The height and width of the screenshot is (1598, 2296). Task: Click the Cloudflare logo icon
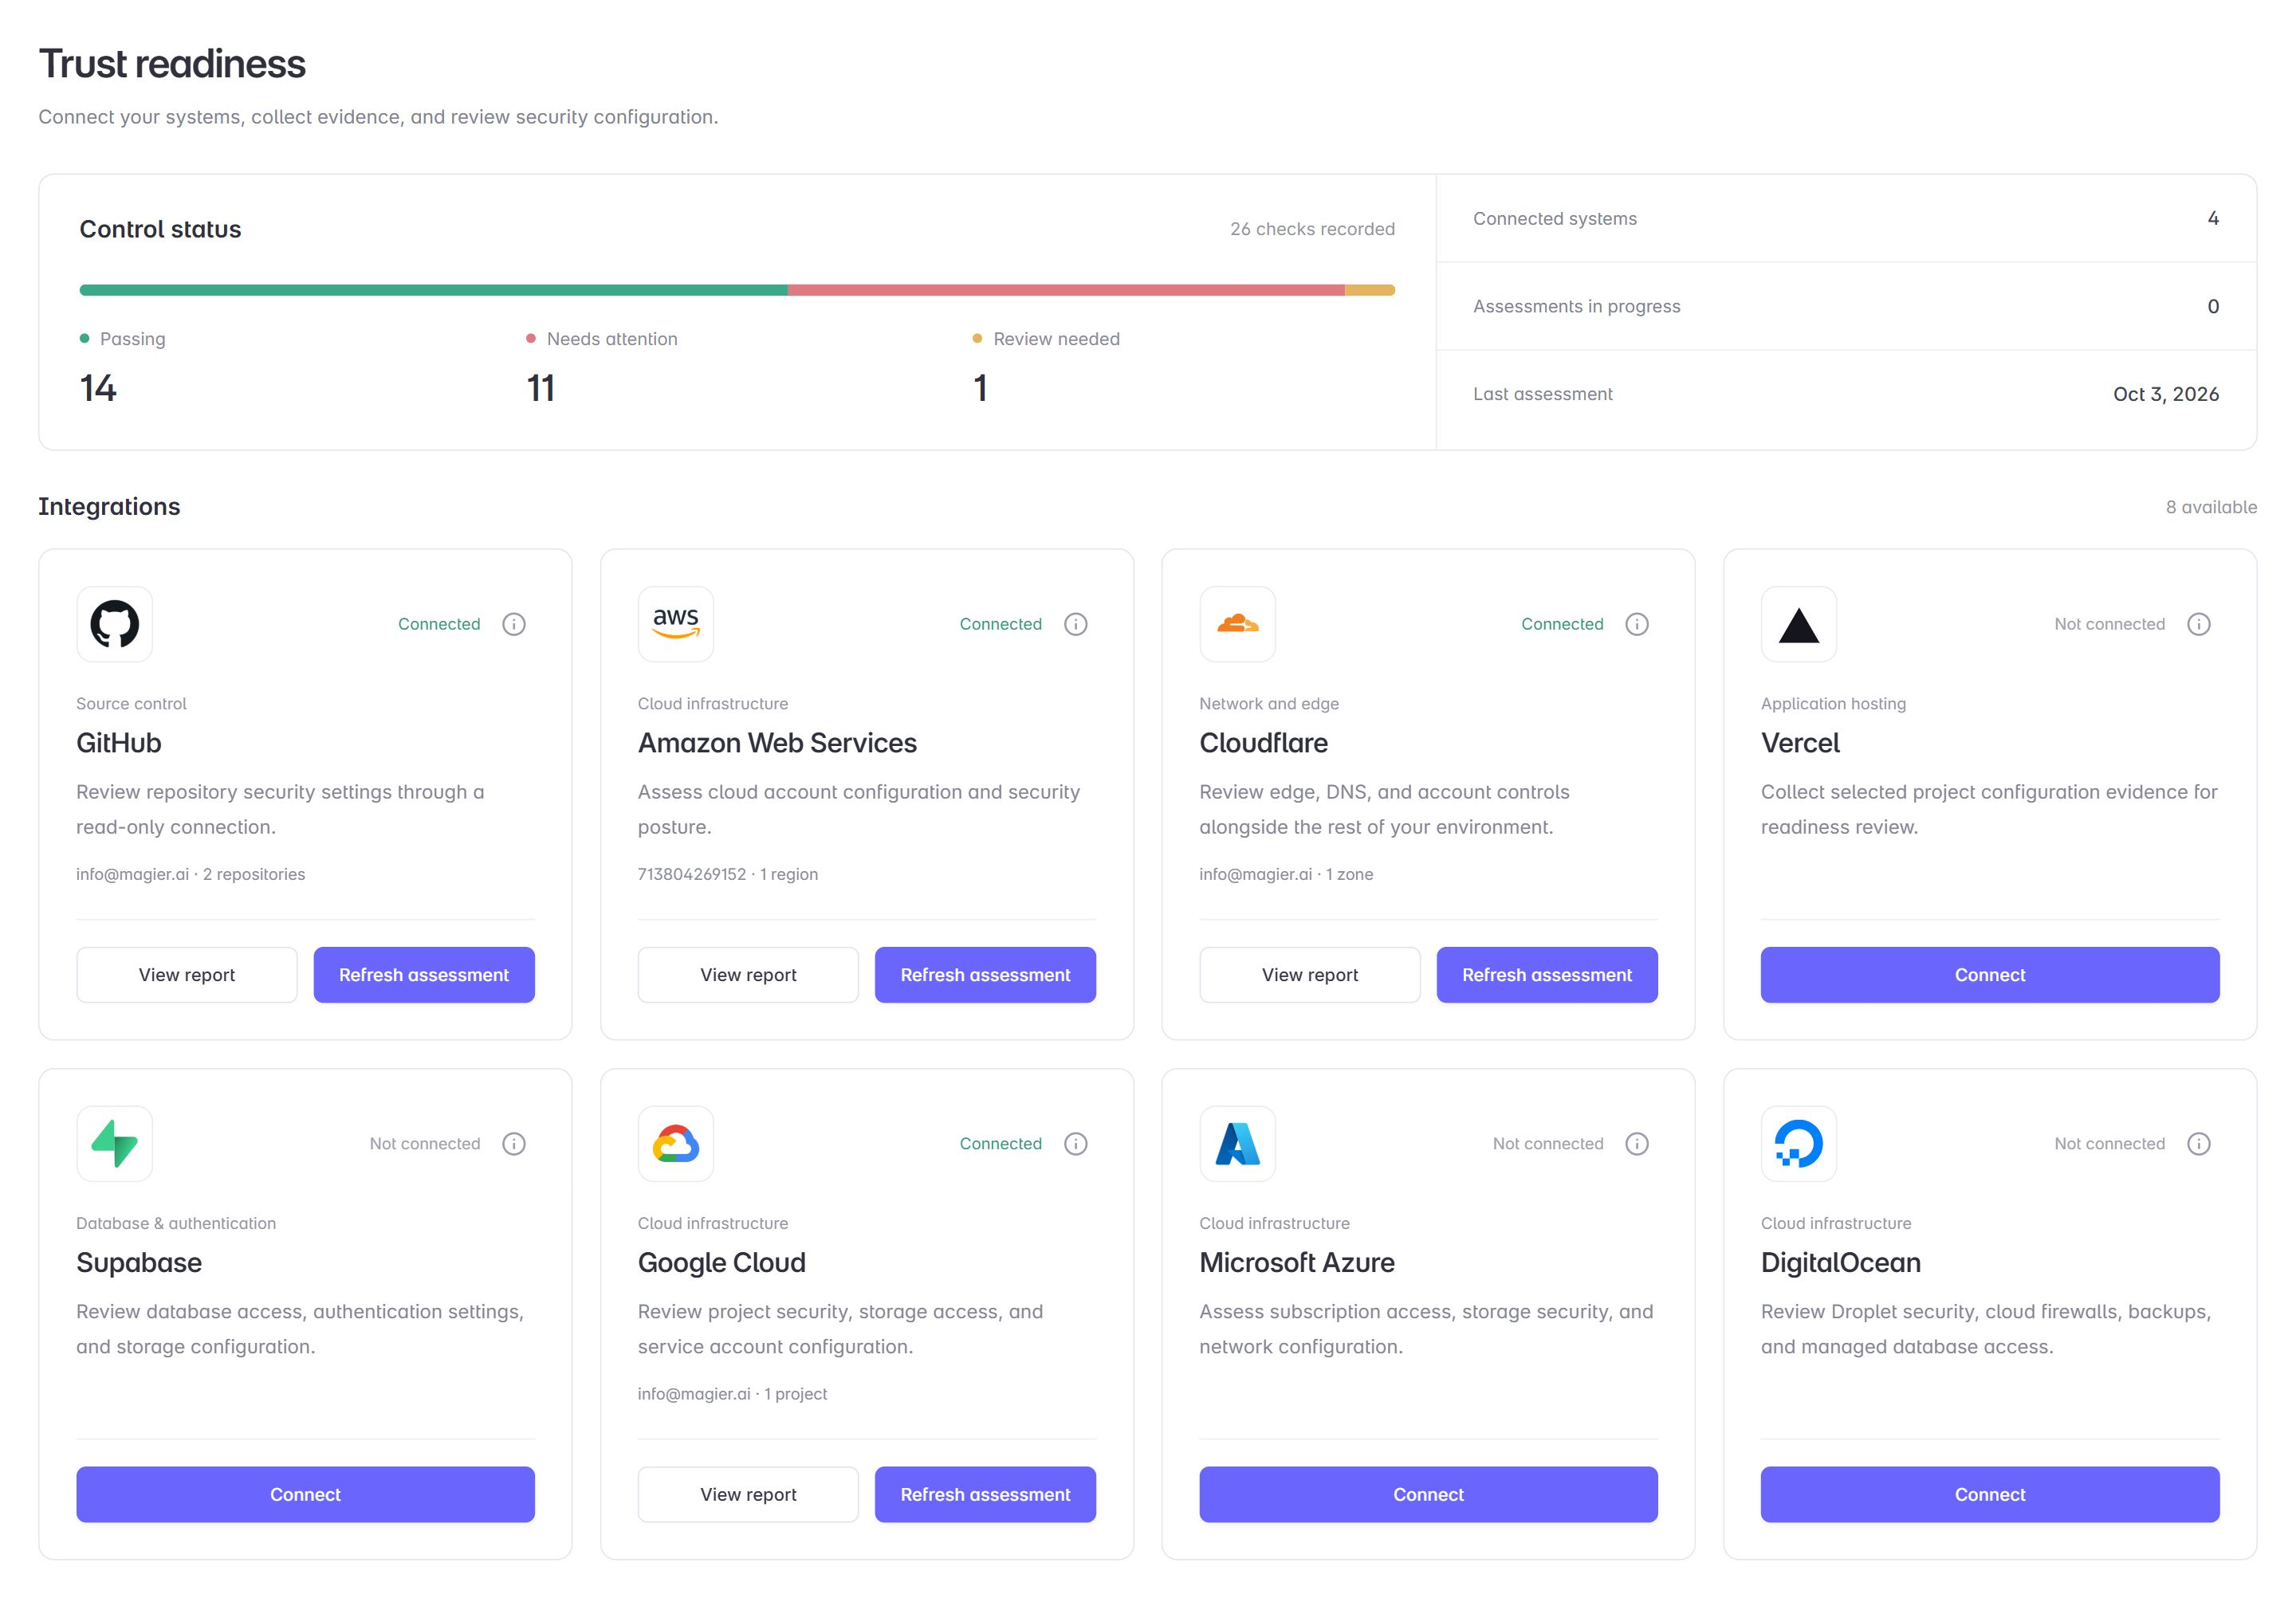(1238, 624)
